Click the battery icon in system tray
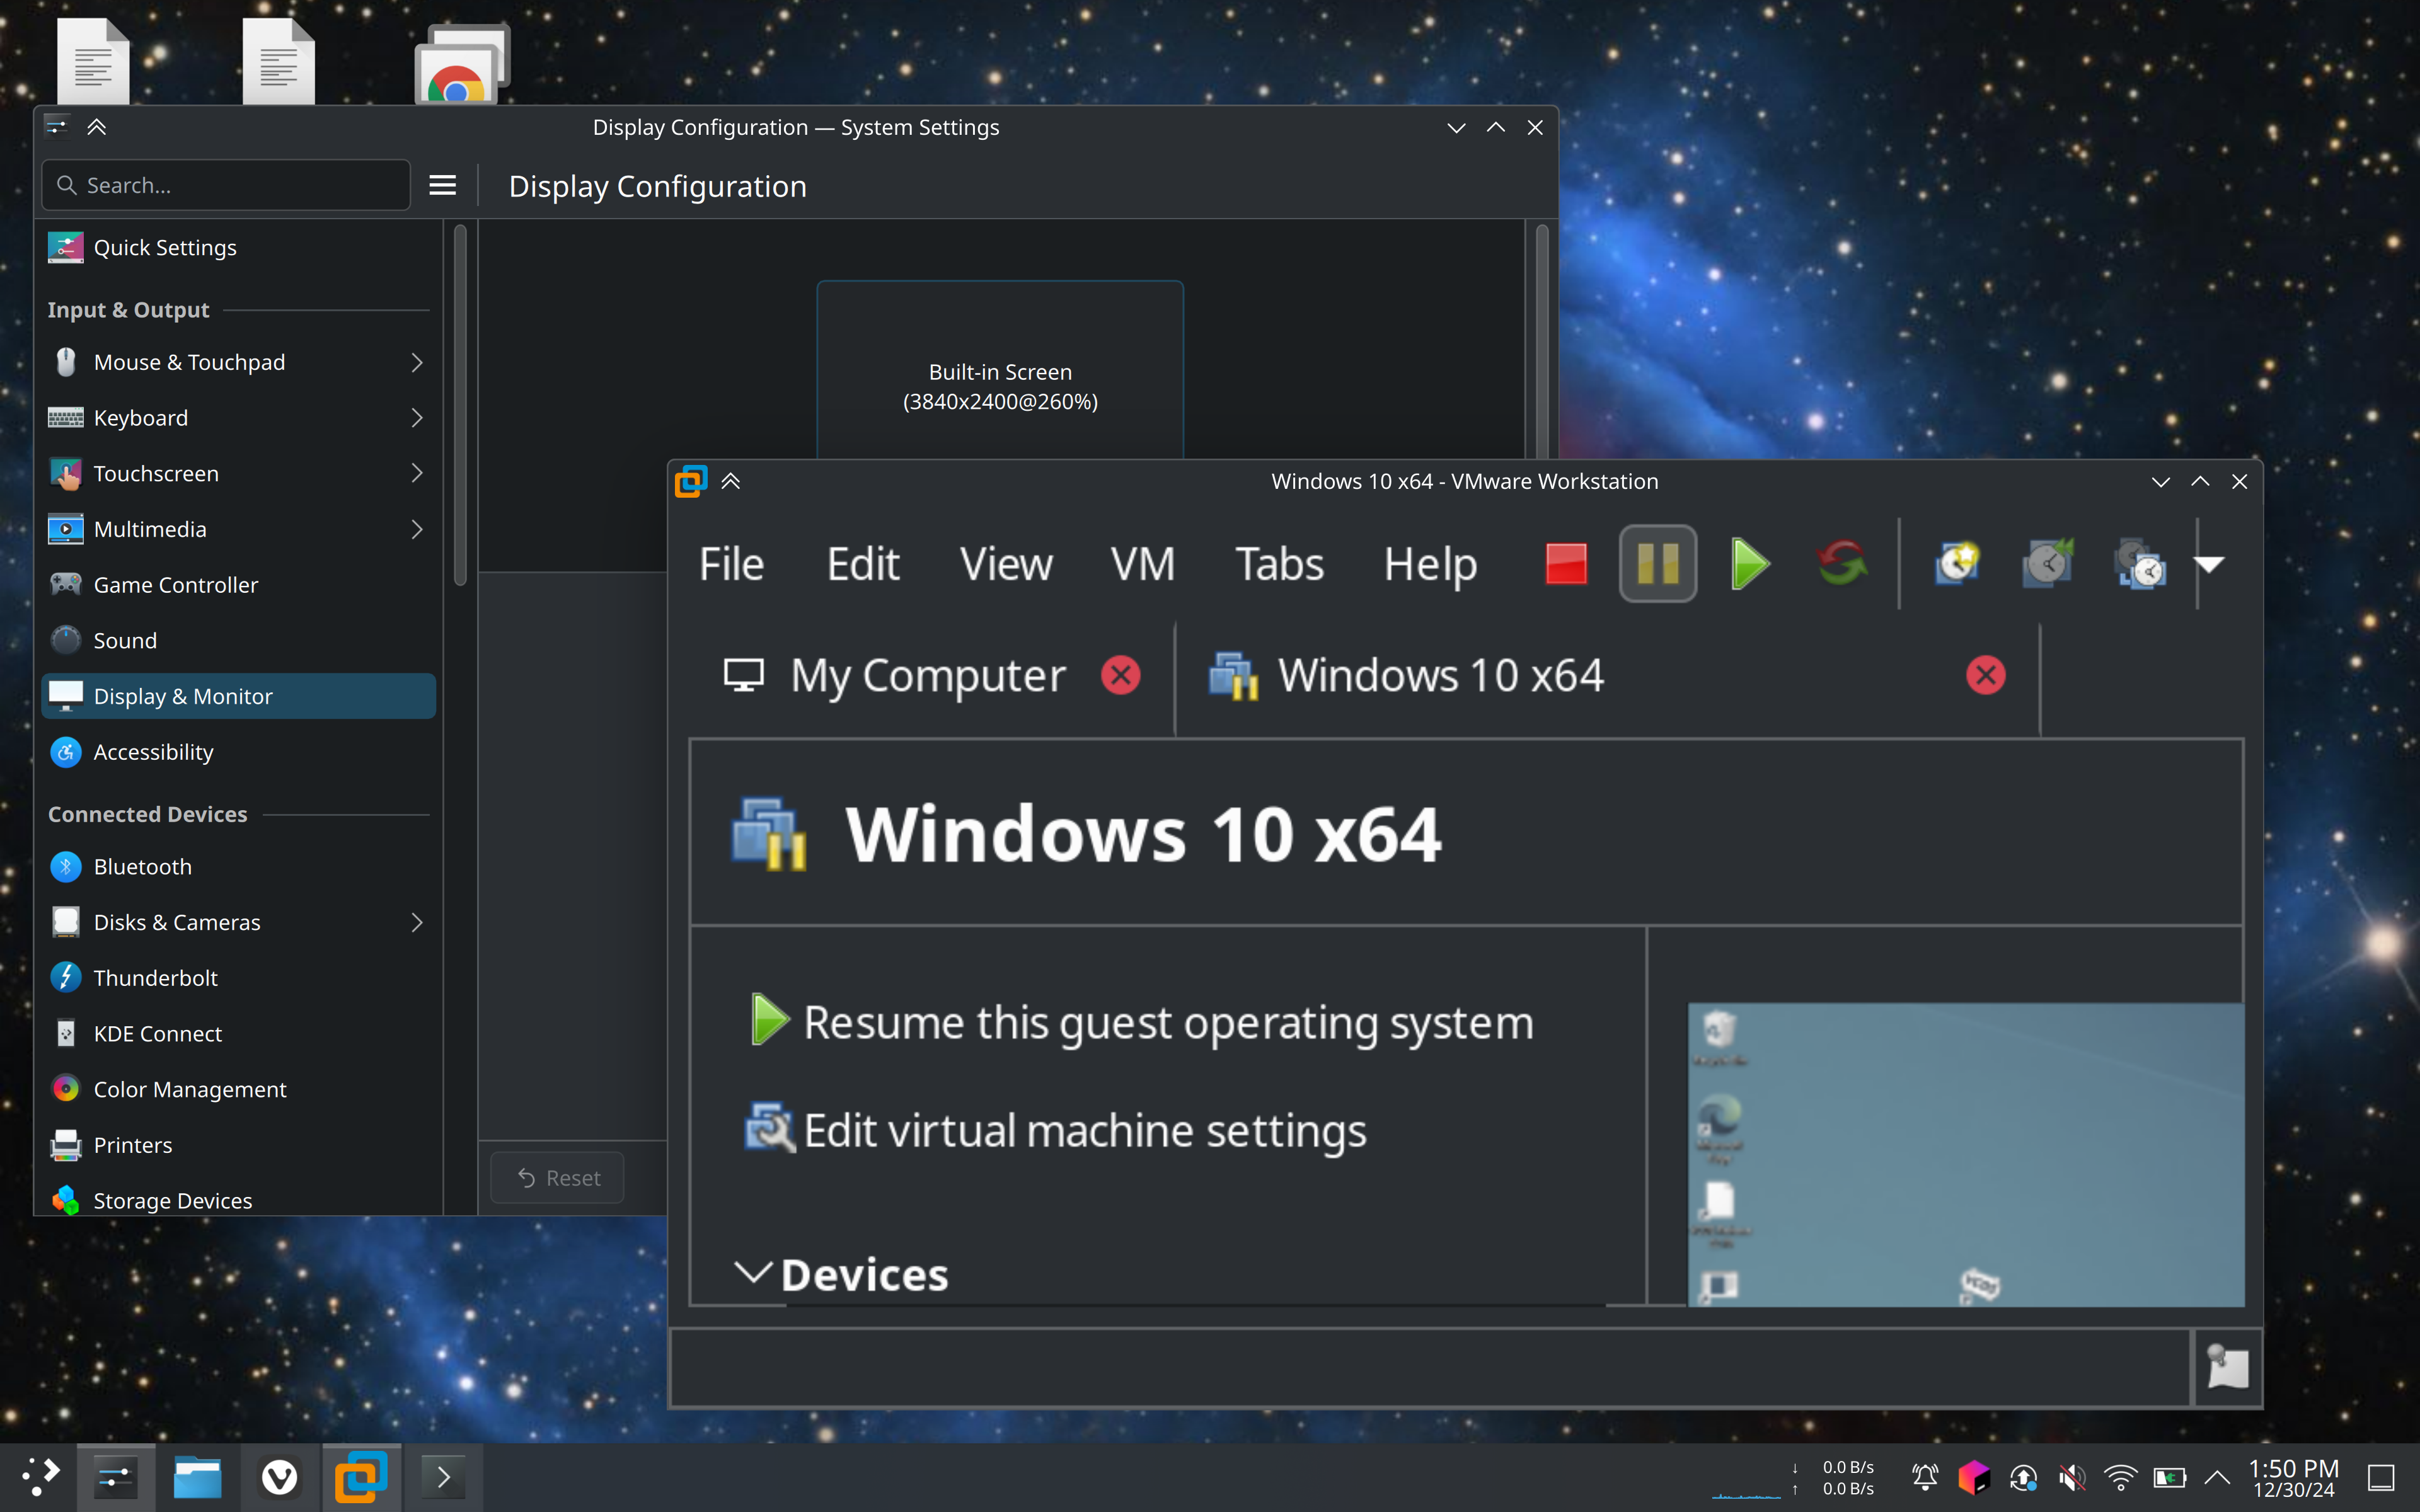Viewport: 2420px width, 1512px height. 2169,1477
